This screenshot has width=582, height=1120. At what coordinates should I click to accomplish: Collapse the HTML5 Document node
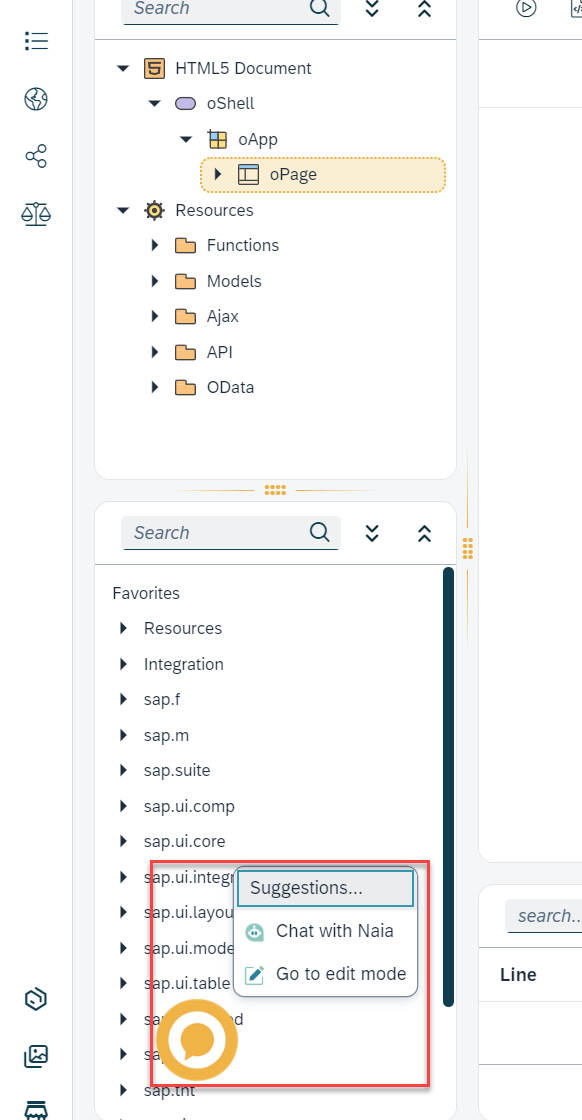124,68
